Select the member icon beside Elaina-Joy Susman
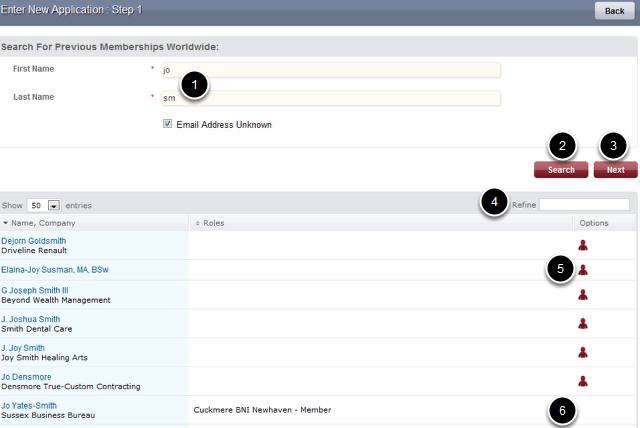The width and height of the screenshot is (640, 428). point(583,269)
